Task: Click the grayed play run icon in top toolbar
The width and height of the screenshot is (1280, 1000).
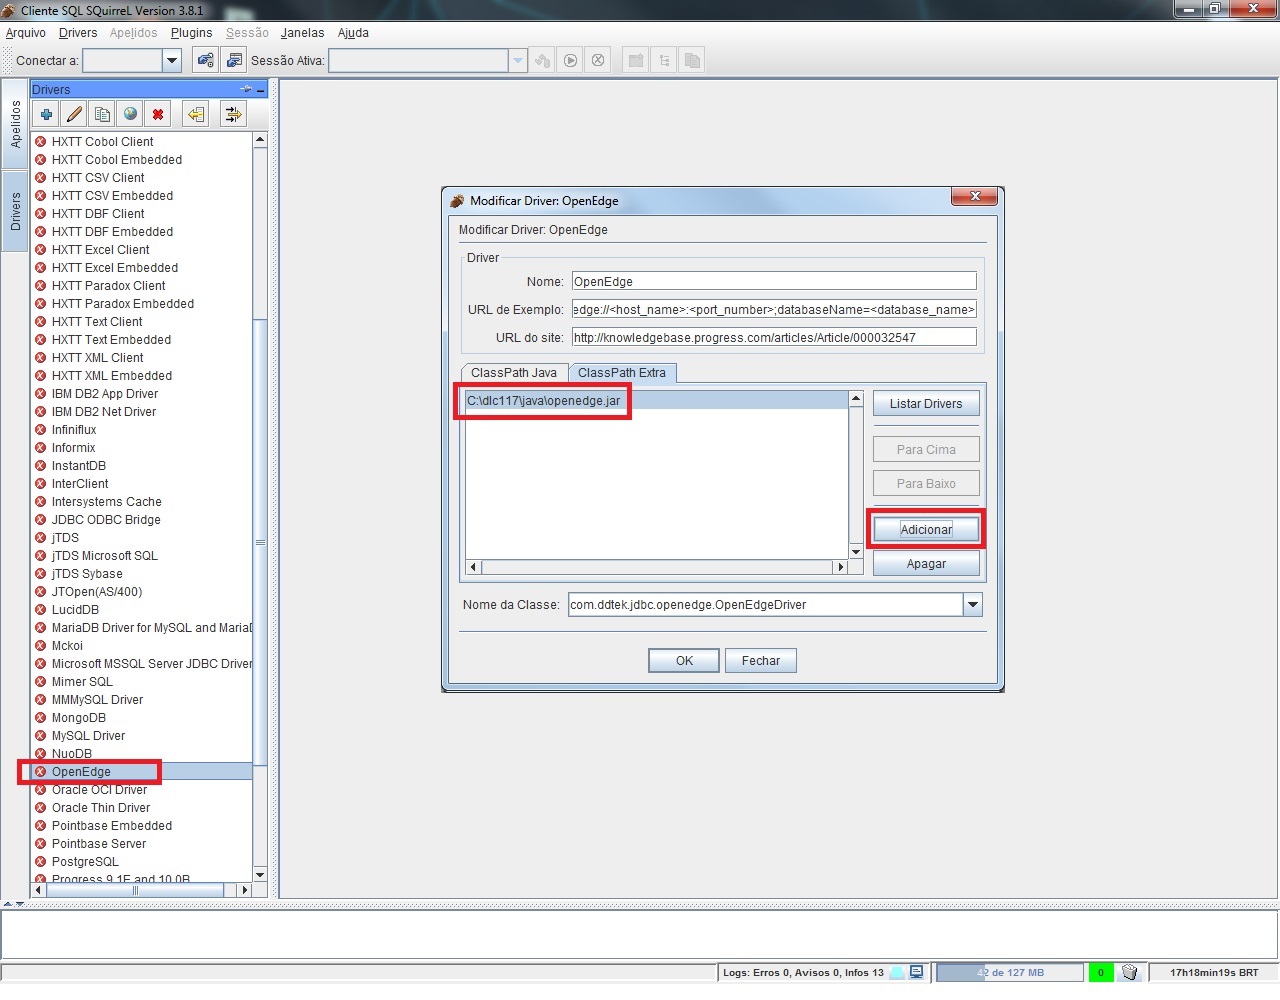Action: (570, 60)
